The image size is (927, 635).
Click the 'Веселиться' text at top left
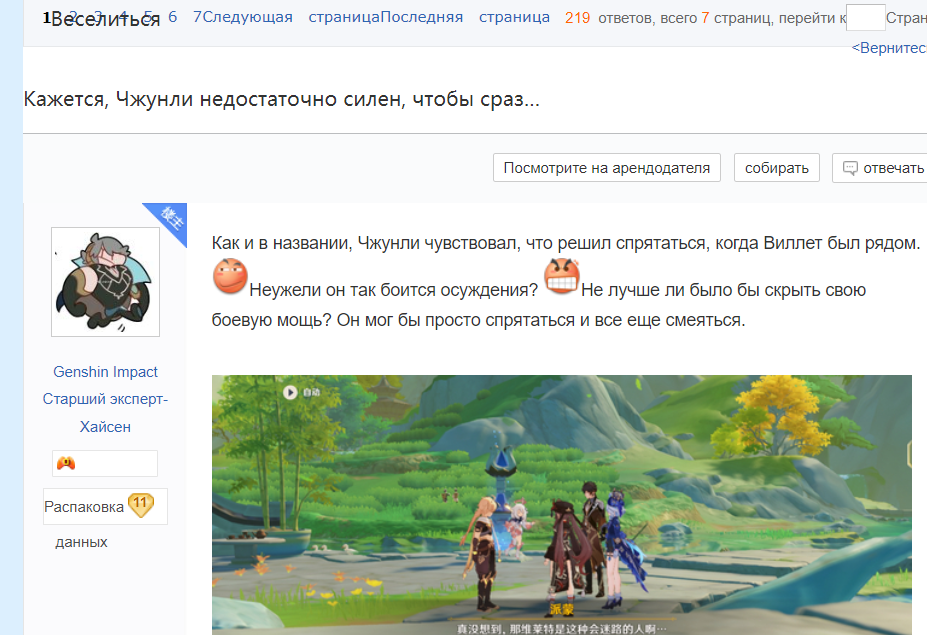[105, 20]
